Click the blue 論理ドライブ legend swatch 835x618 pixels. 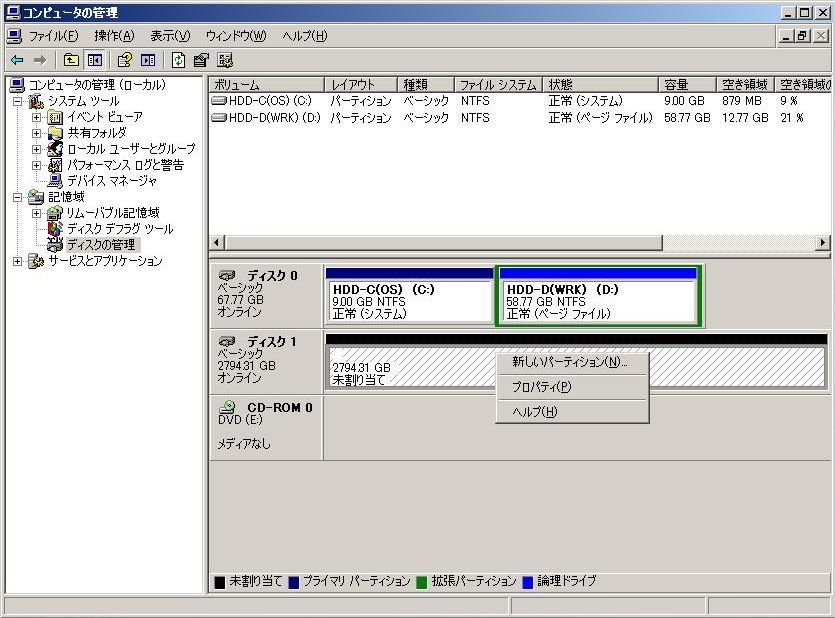[x=528, y=582]
